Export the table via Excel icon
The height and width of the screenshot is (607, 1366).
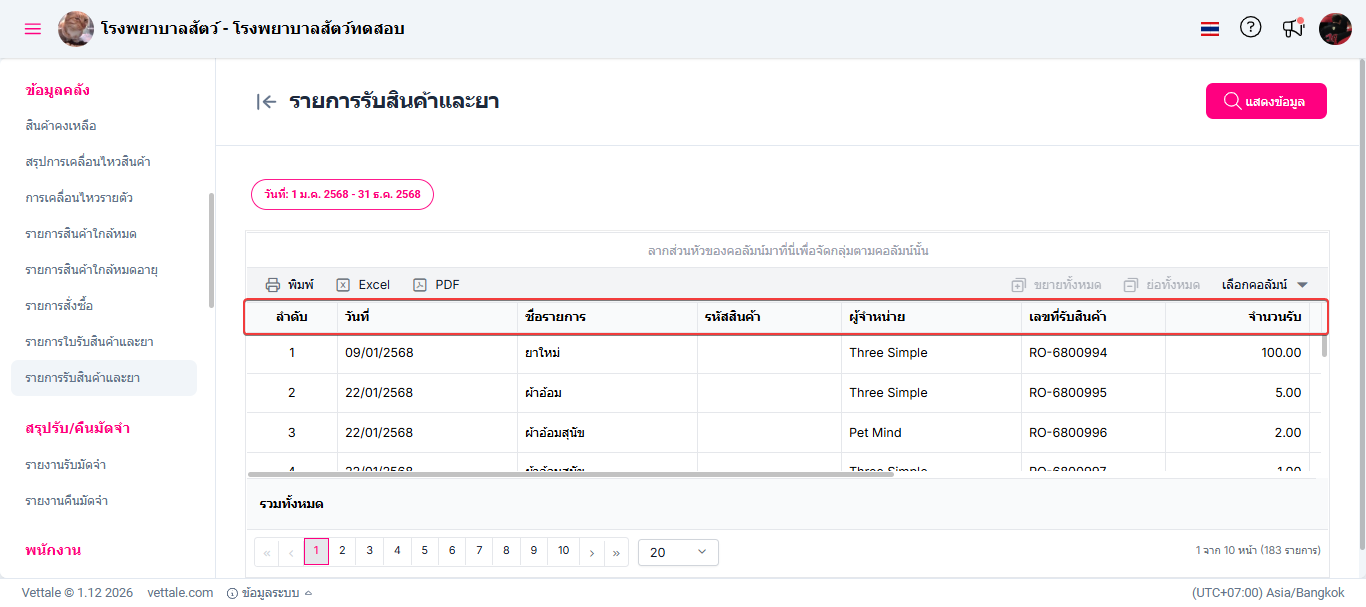pyautogui.click(x=343, y=285)
